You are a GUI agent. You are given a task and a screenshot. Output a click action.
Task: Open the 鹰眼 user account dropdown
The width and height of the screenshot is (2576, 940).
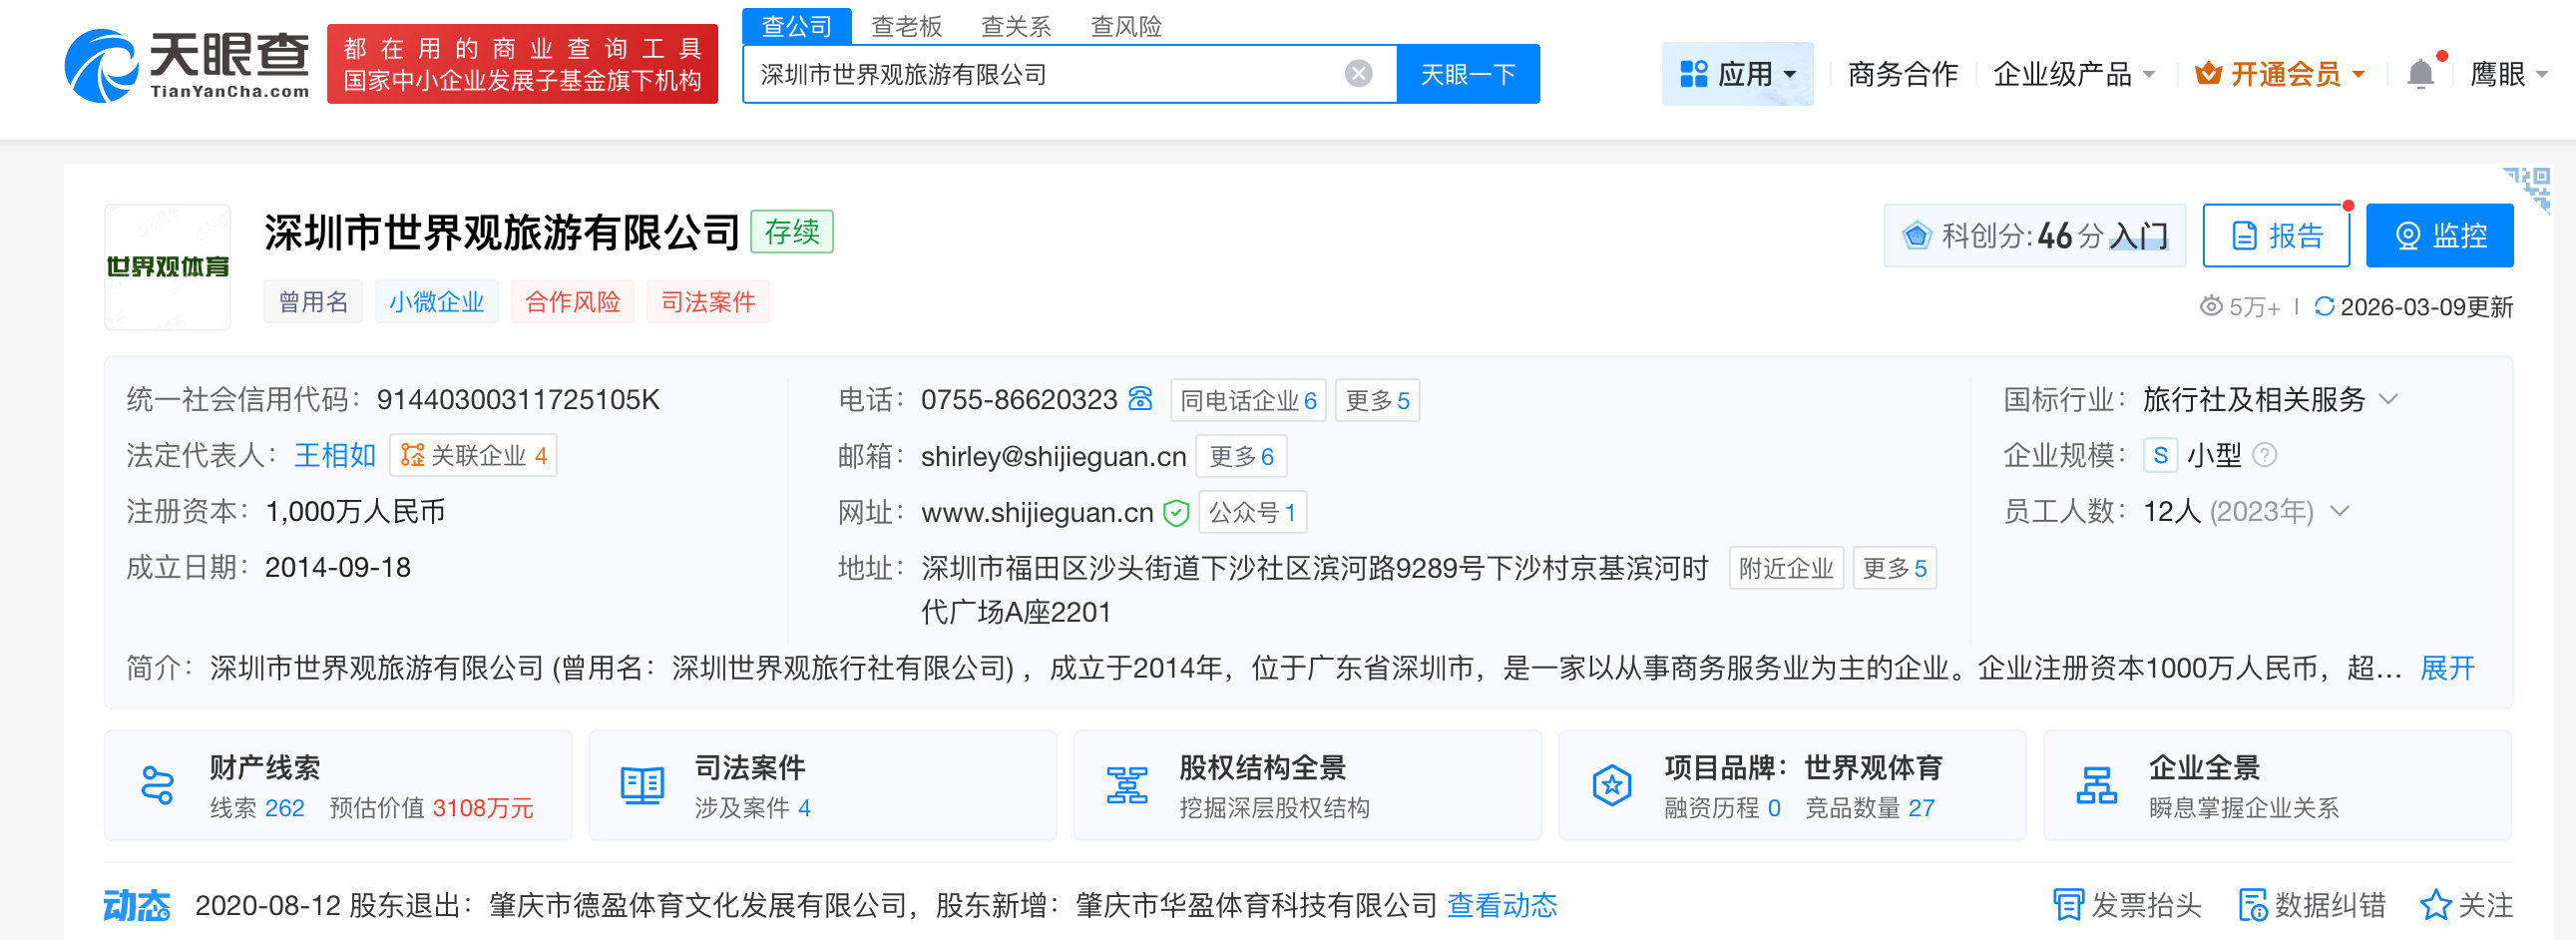(2508, 74)
